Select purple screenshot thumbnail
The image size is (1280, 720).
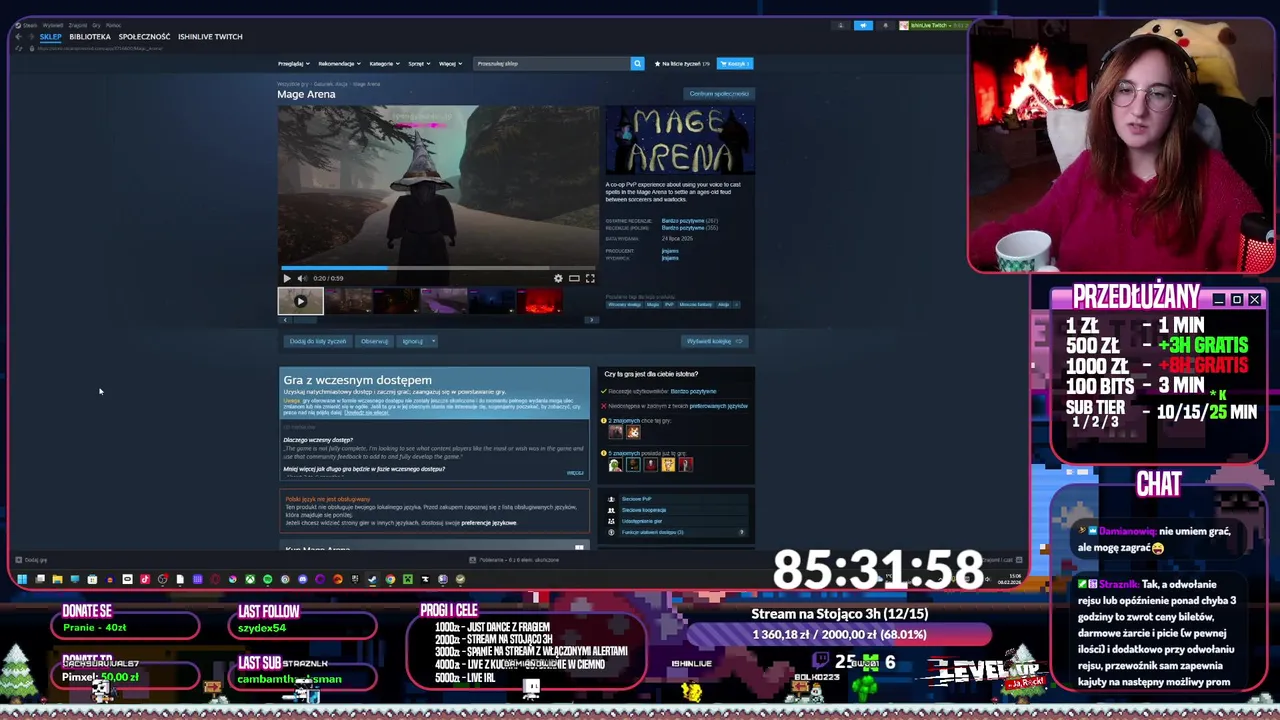pos(444,301)
